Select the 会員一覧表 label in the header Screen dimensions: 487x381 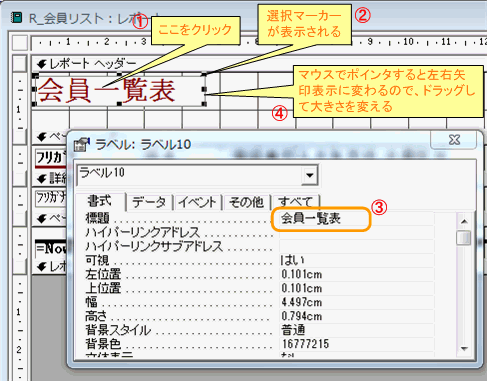[119, 89]
